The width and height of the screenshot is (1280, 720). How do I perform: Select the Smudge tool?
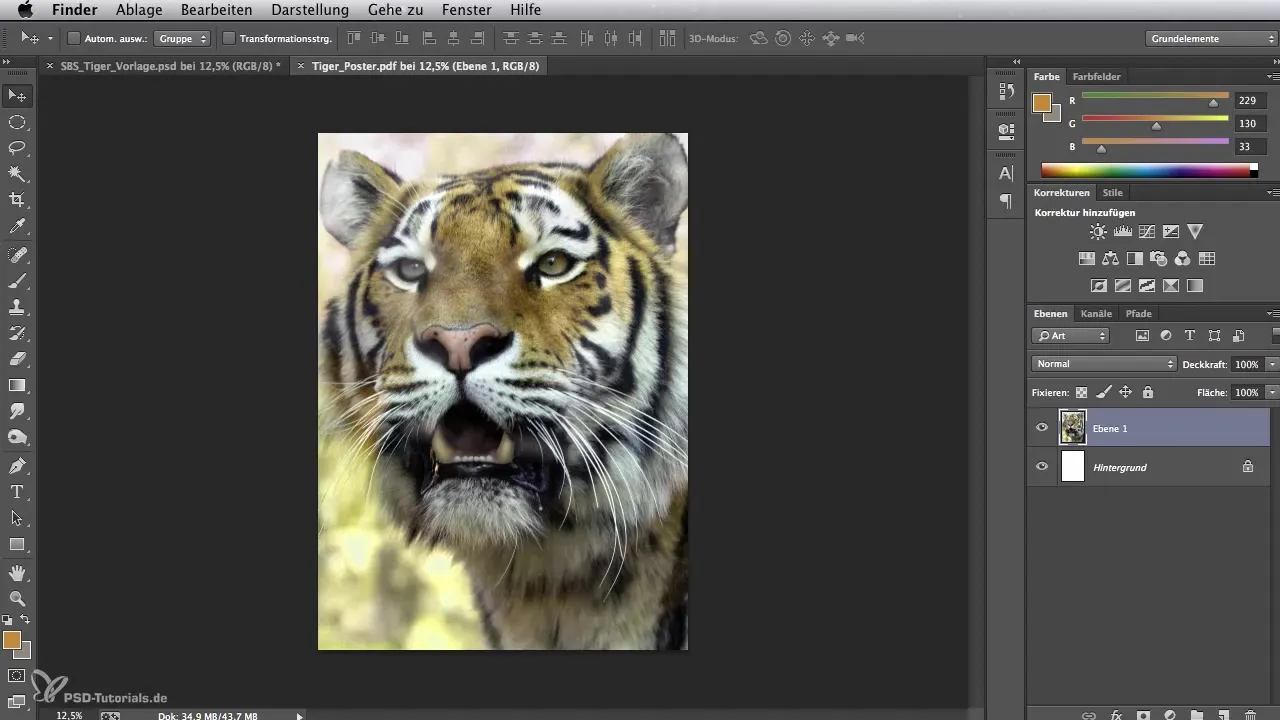click(x=17, y=411)
